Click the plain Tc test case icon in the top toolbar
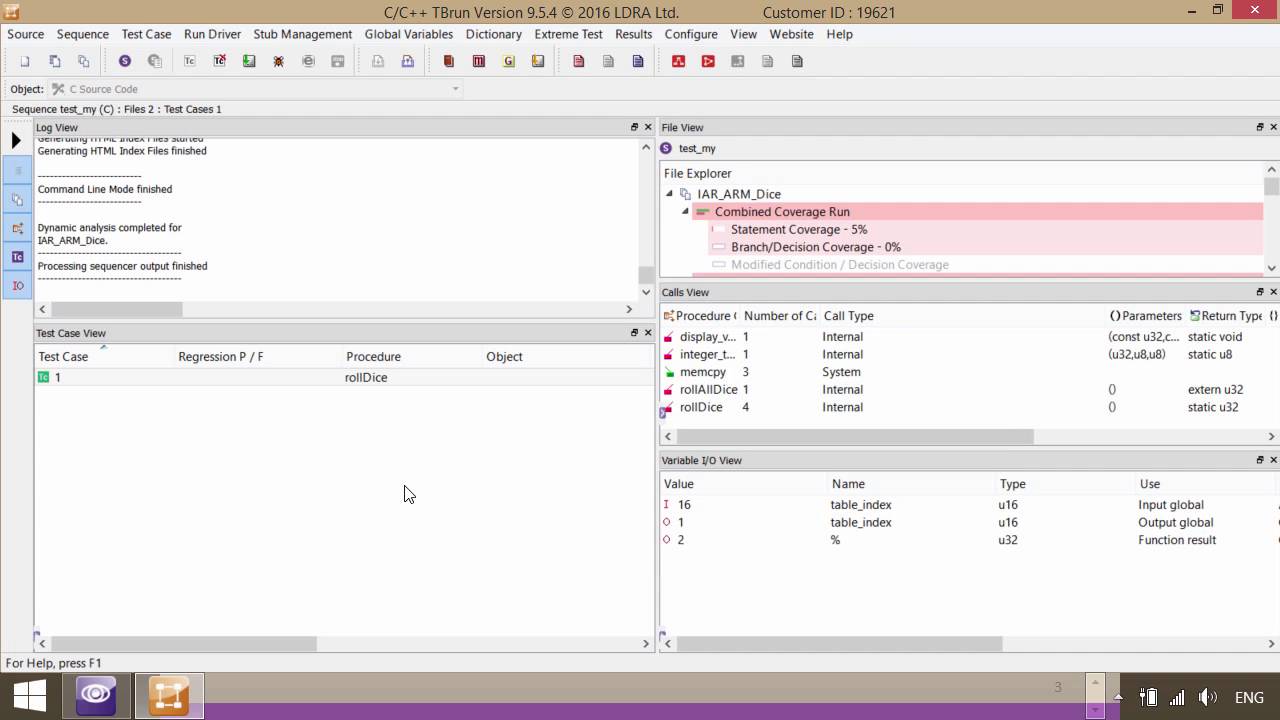Screen dimensions: 1280x720 pyautogui.click(x=189, y=61)
